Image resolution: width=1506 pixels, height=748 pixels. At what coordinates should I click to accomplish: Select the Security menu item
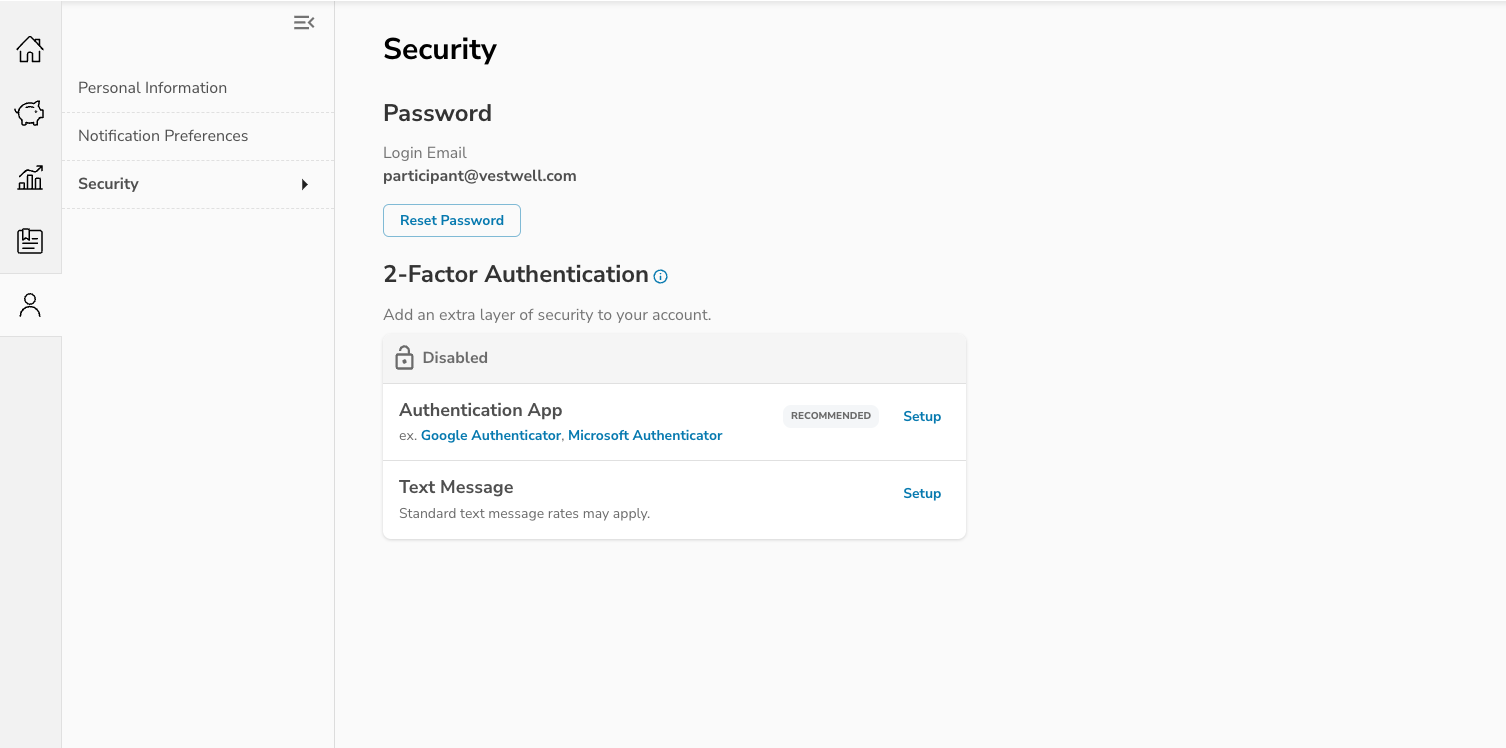[108, 184]
